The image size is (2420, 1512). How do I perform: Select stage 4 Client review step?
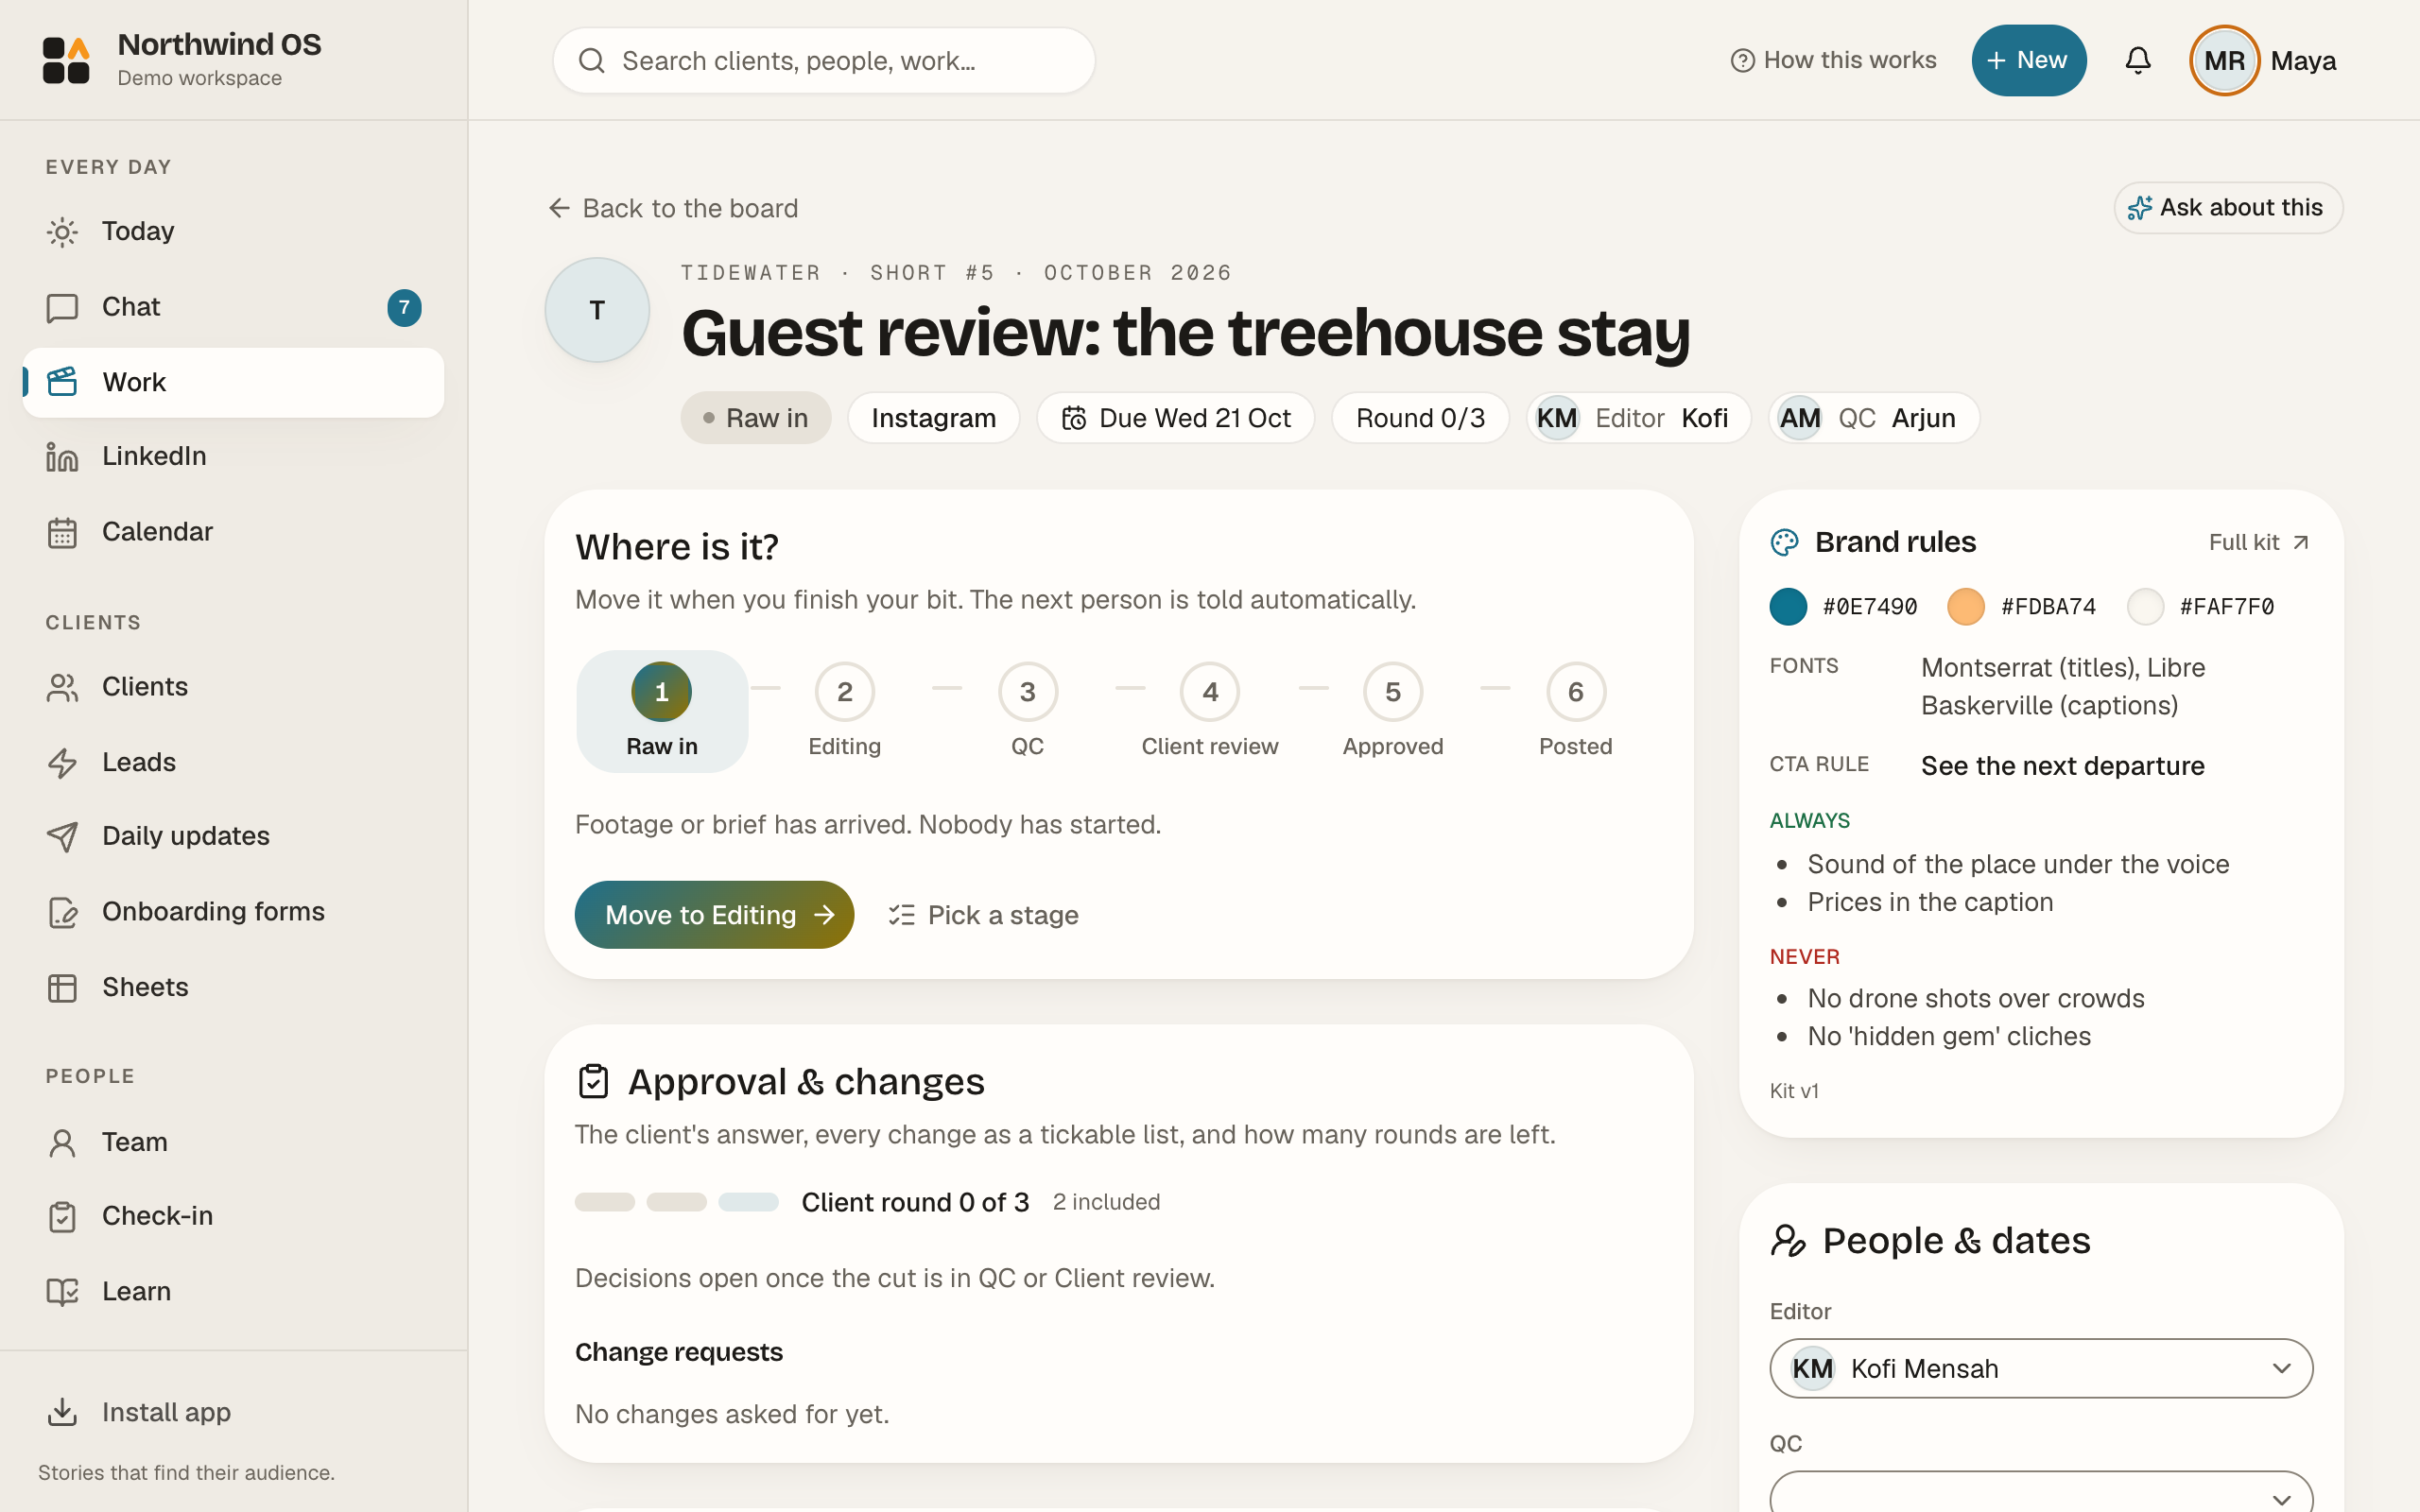tap(1210, 711)
